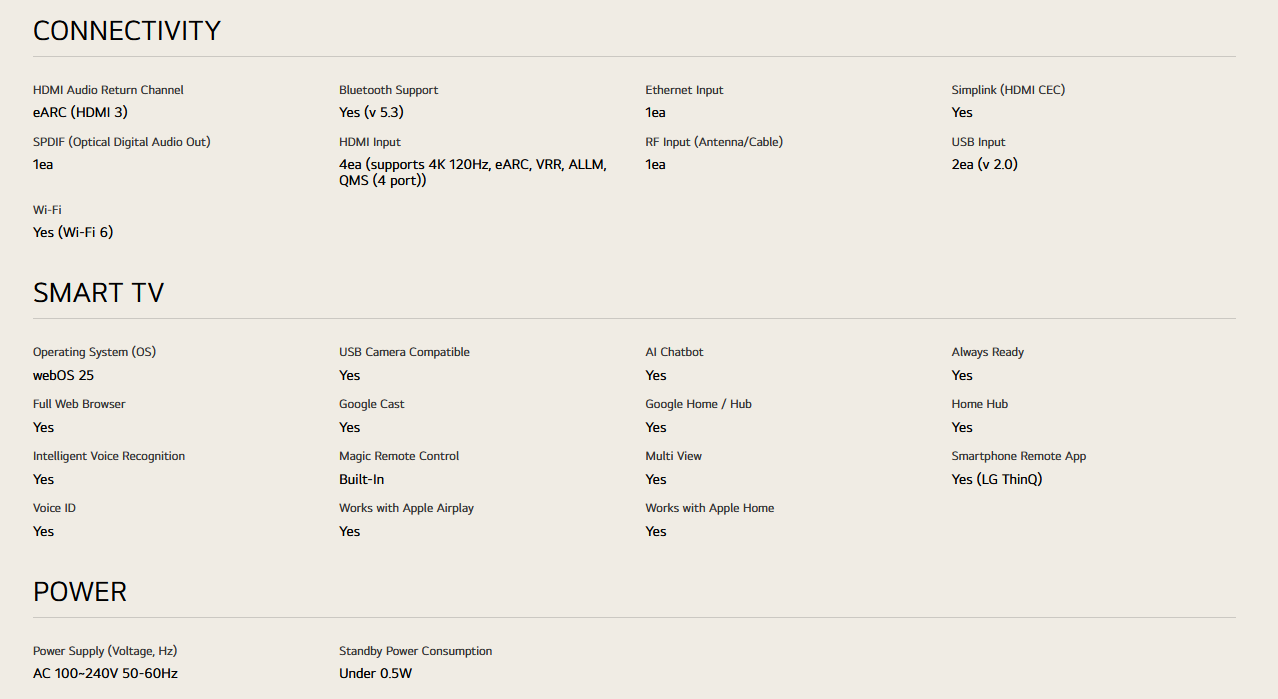
Task: Click the POWER section heading
Action: pos(80,592)
